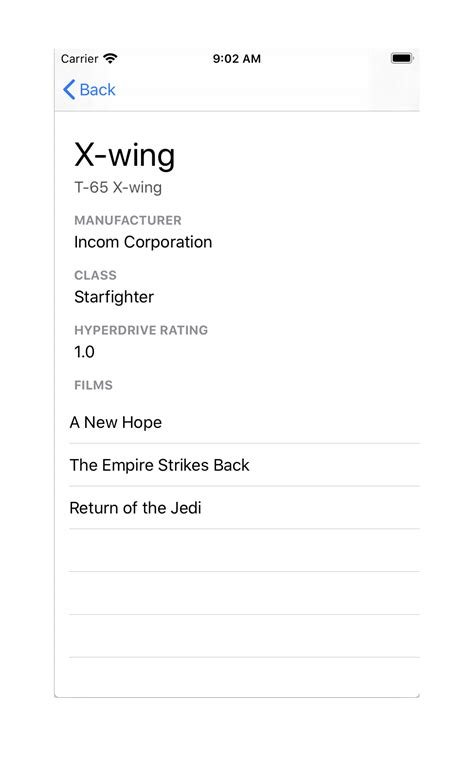Select The Empire Strikes Back row
Viewport: 474px width, 779px height.
(x=237, y=465)
